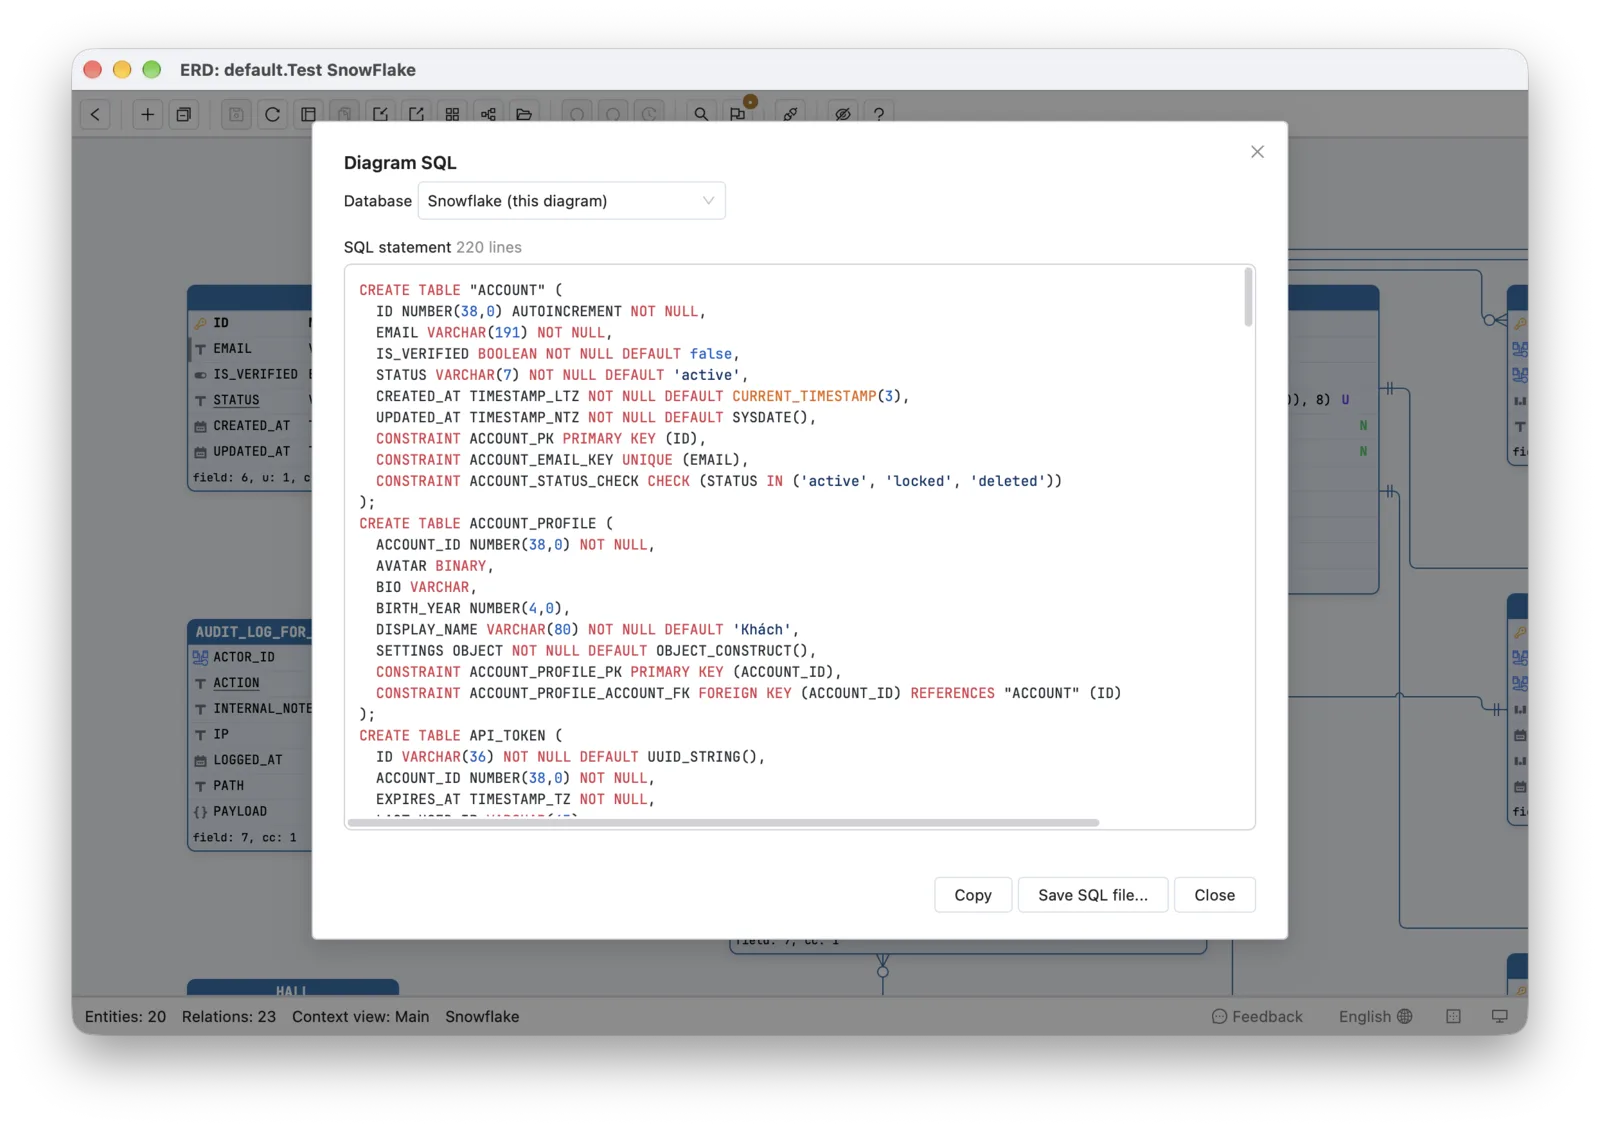Select the IS_VERIFIED field row
Screen dimensions: 1600x1130
coord(251,374)
